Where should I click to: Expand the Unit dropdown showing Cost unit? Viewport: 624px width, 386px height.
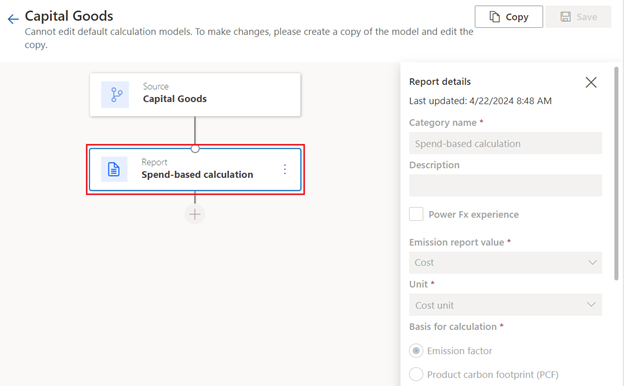pos(505,305)
